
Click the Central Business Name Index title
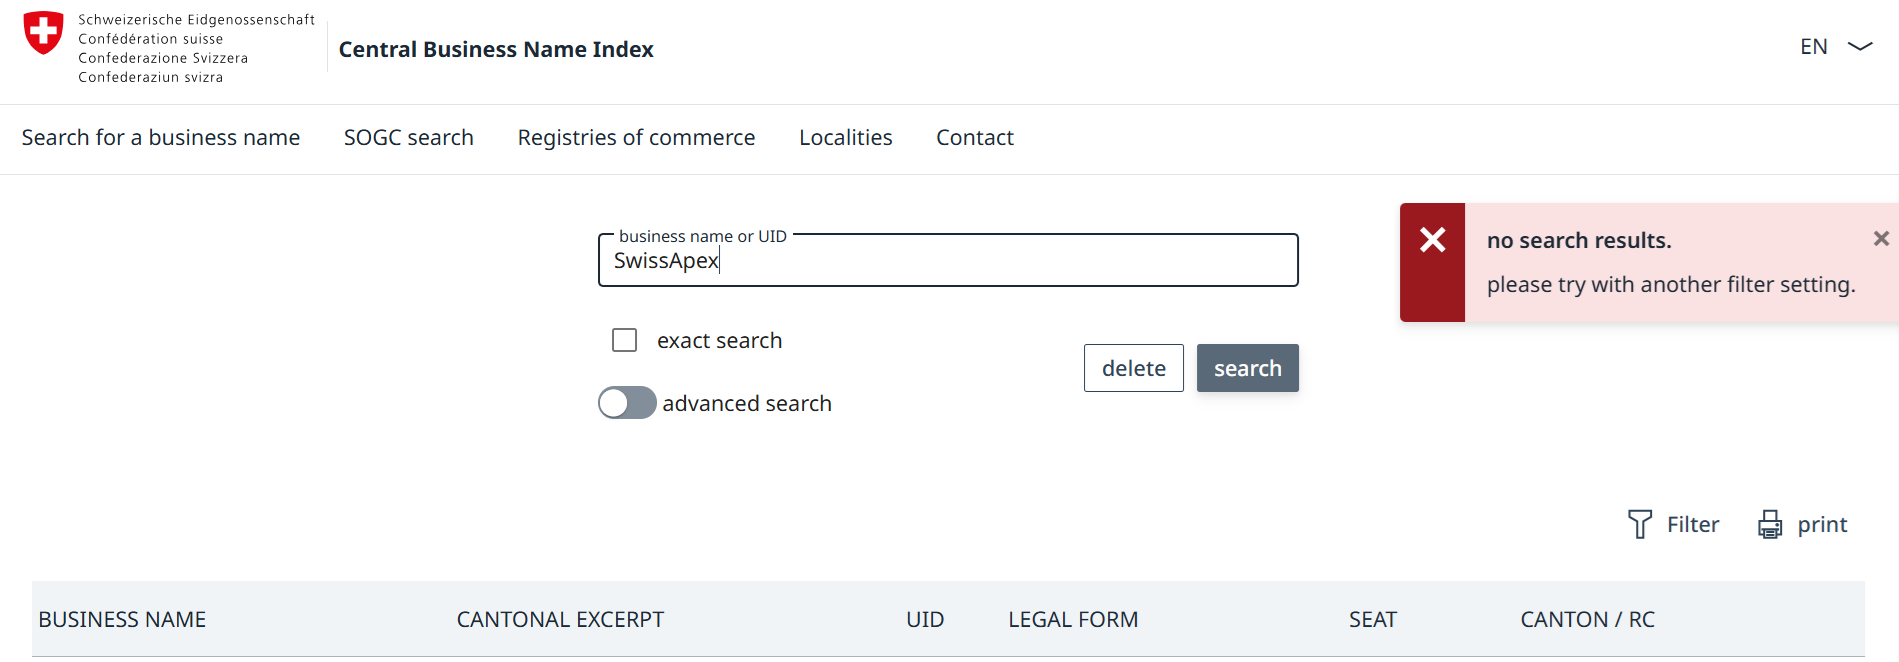point(496,50)
